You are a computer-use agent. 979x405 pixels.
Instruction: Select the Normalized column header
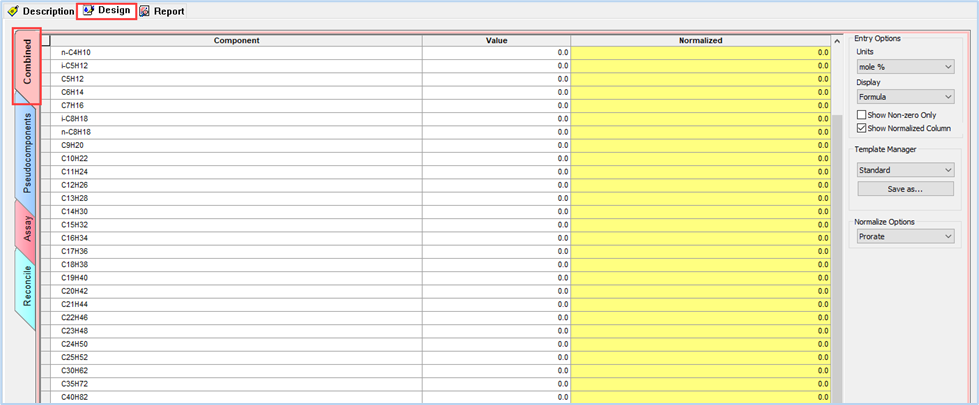(700, 40)
